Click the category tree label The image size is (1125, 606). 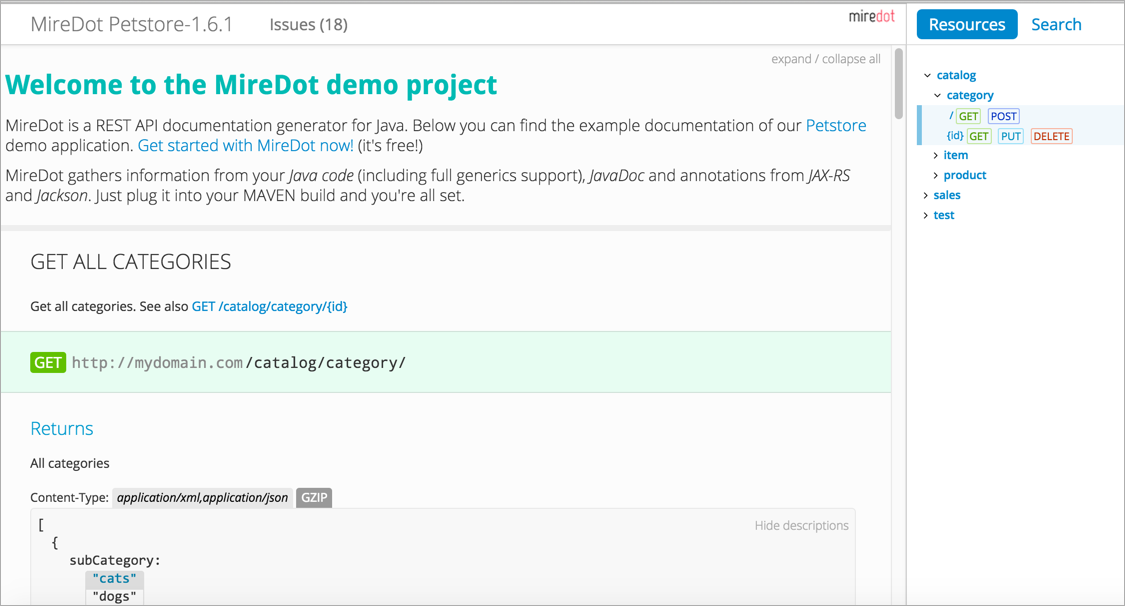click(969, 95)
